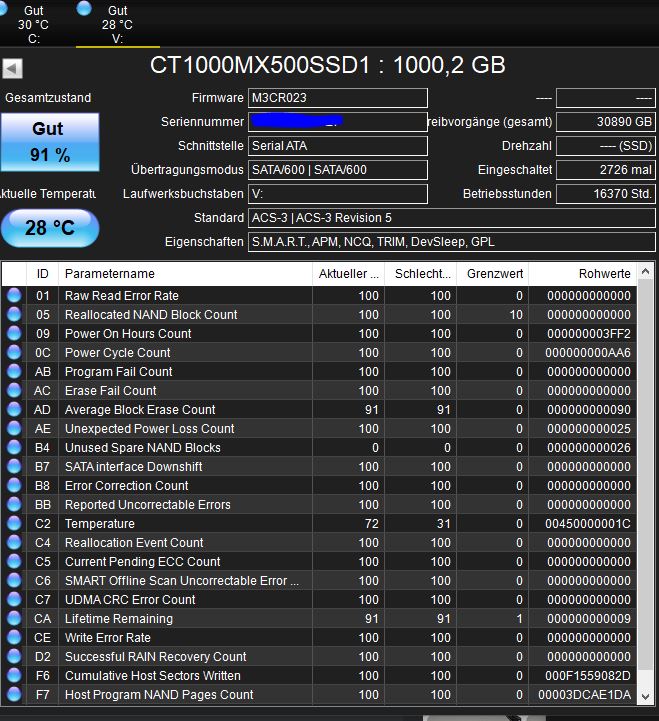Click status orb for Power On Hours Count
This screenshot has width=659, height=721.
14,333
